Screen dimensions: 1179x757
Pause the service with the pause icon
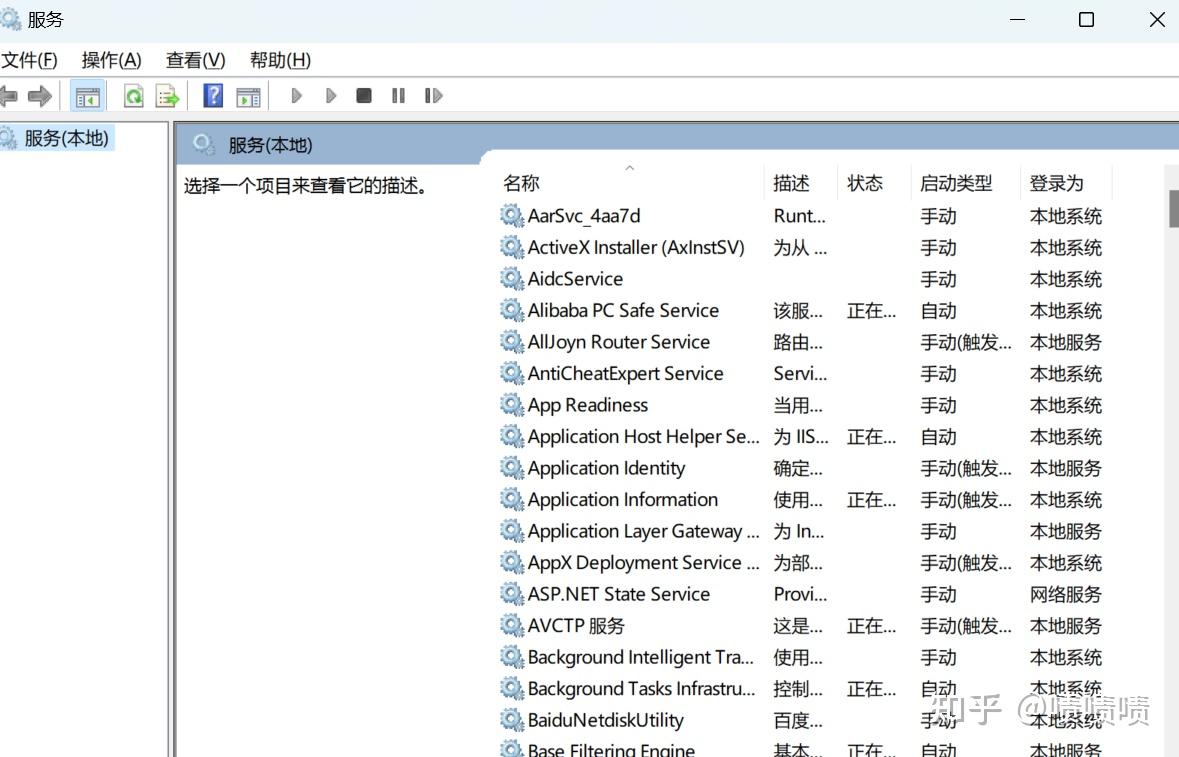397,95
